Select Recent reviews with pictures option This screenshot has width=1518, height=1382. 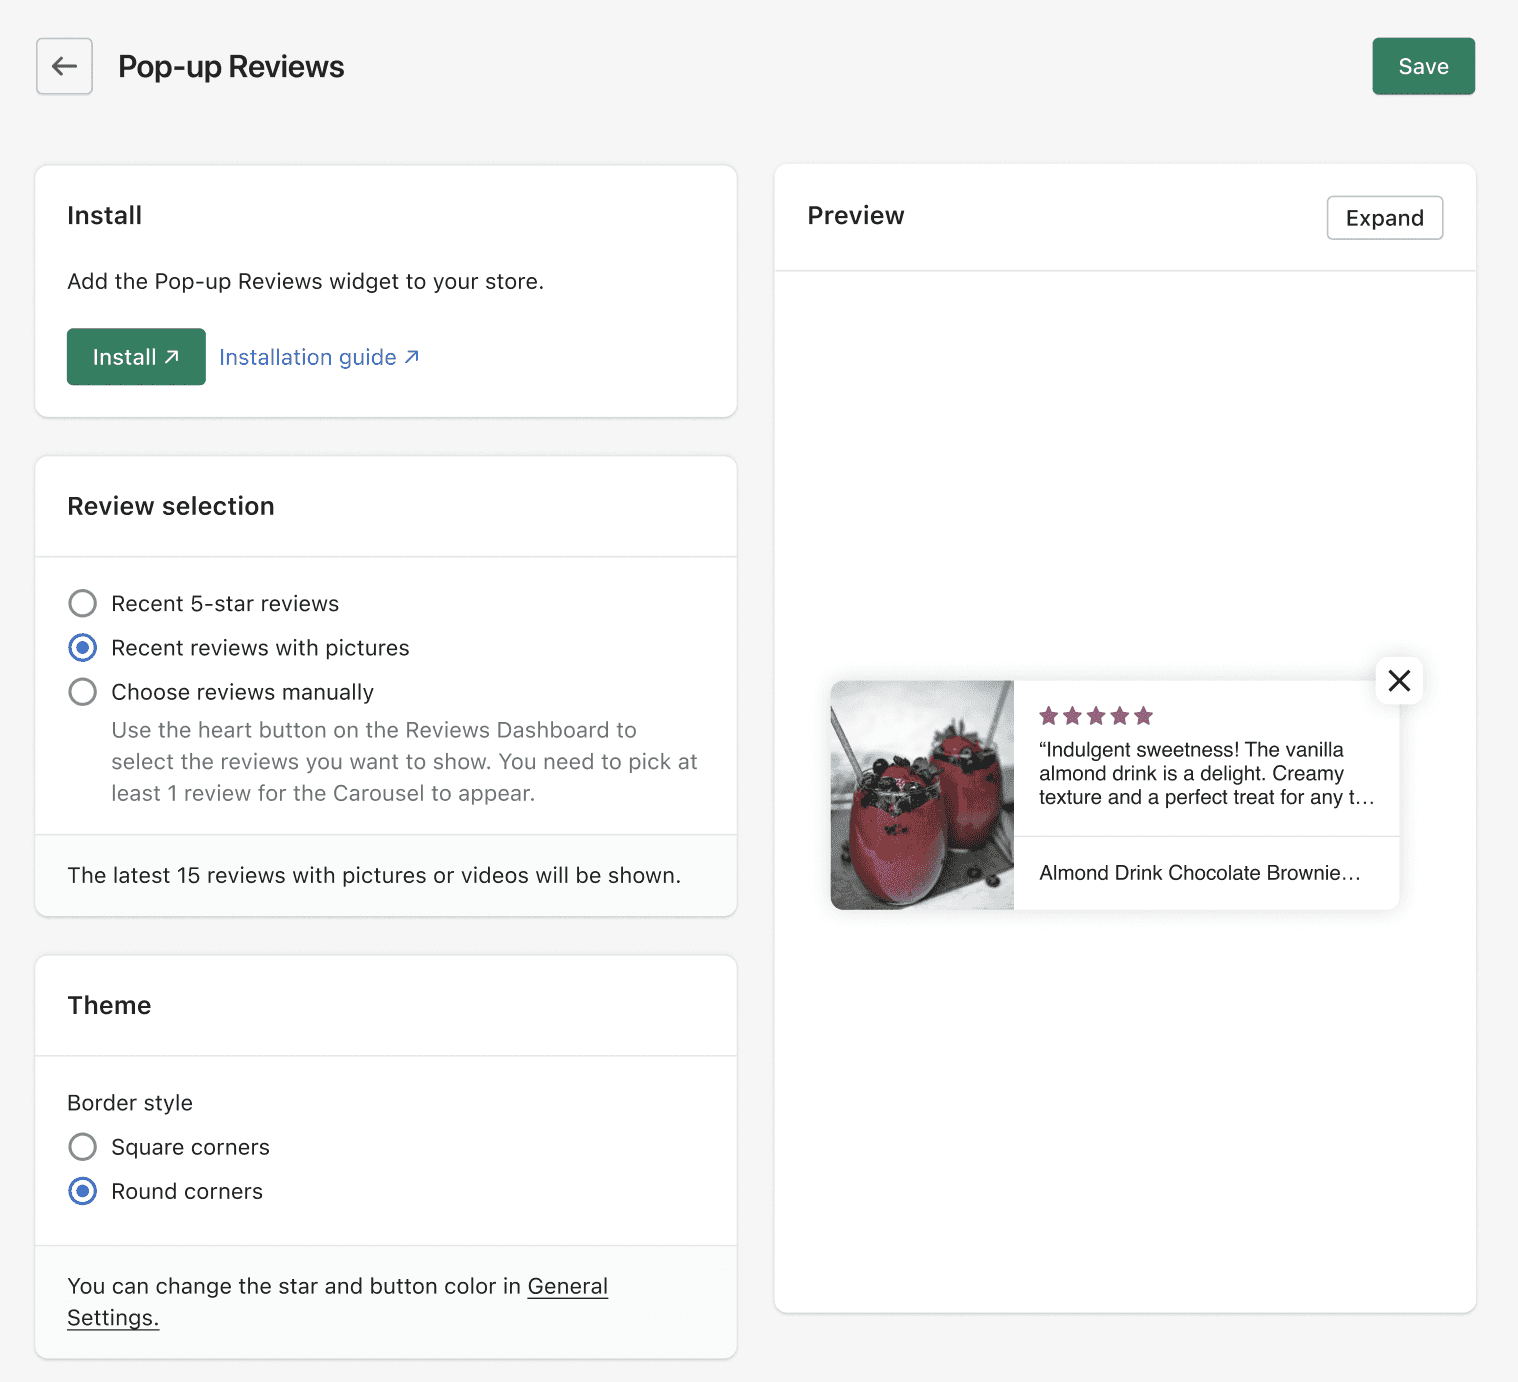(83, 648)
